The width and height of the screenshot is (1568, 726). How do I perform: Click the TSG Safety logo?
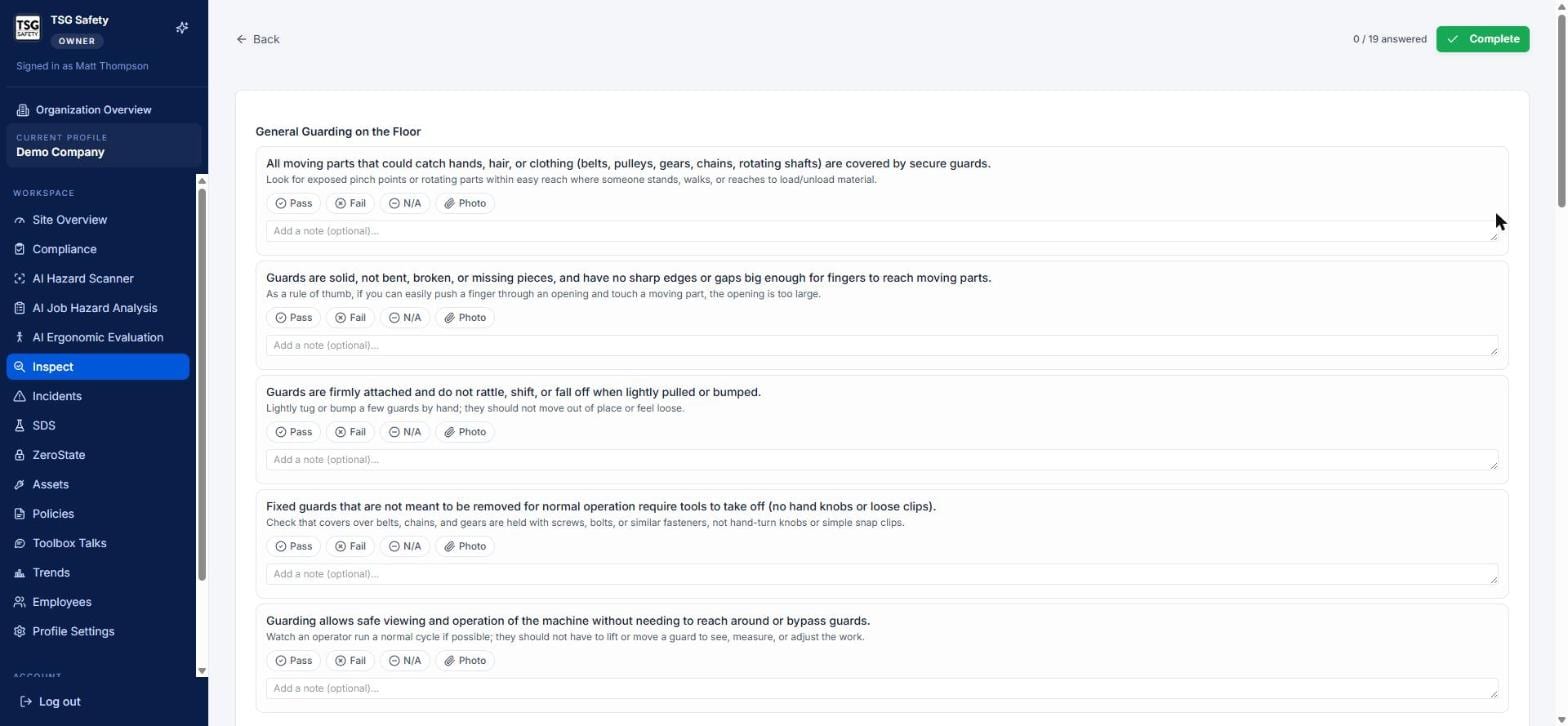[27, 27]
